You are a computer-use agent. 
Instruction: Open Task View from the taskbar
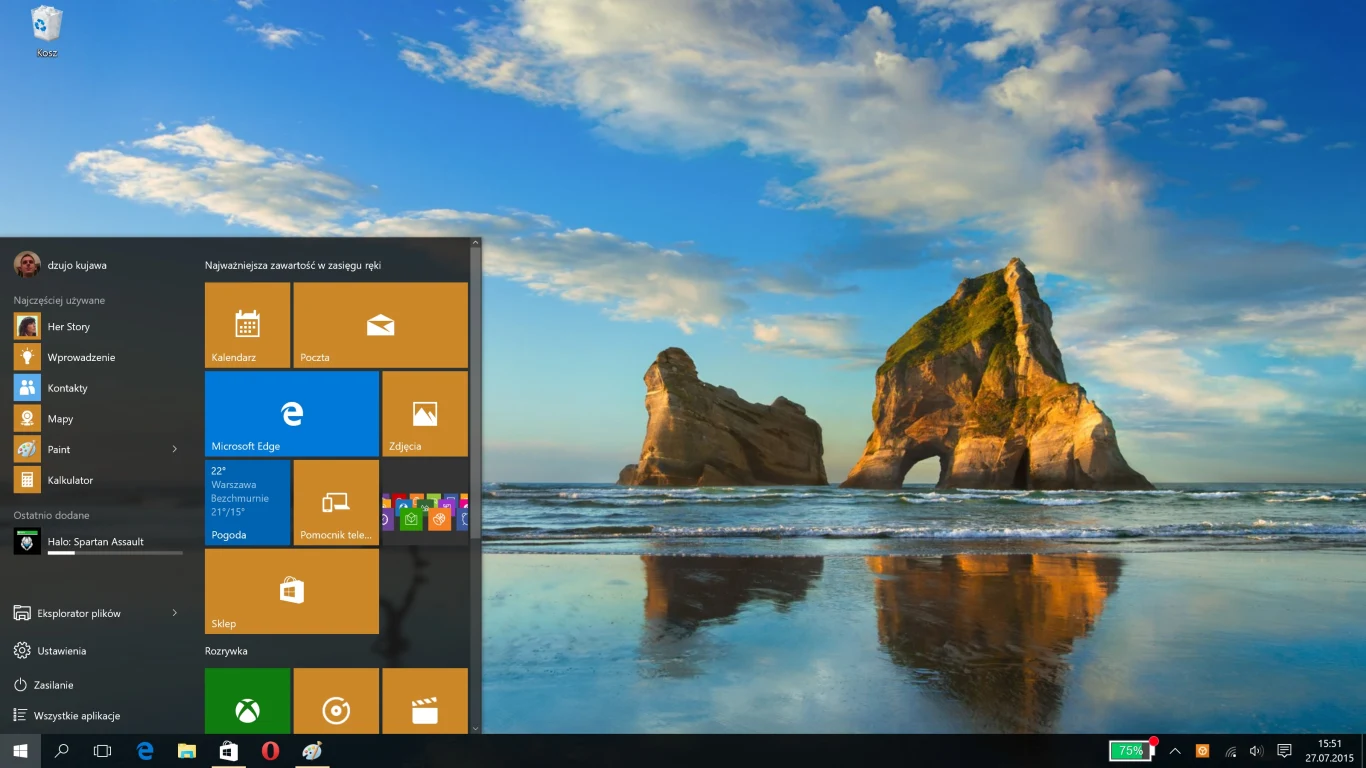(x=102, y=750)
